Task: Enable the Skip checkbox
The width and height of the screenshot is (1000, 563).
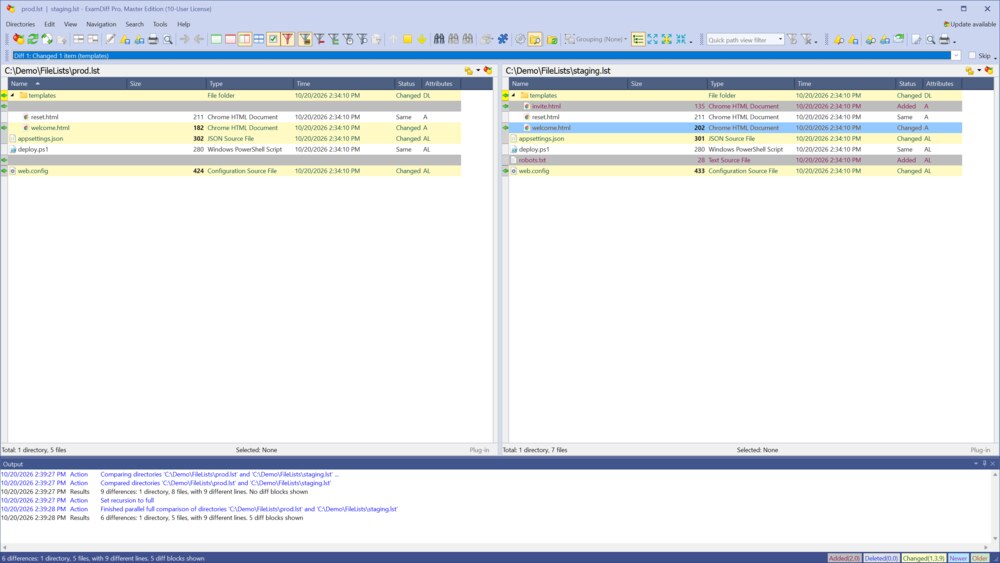Action: pos(972,55)
